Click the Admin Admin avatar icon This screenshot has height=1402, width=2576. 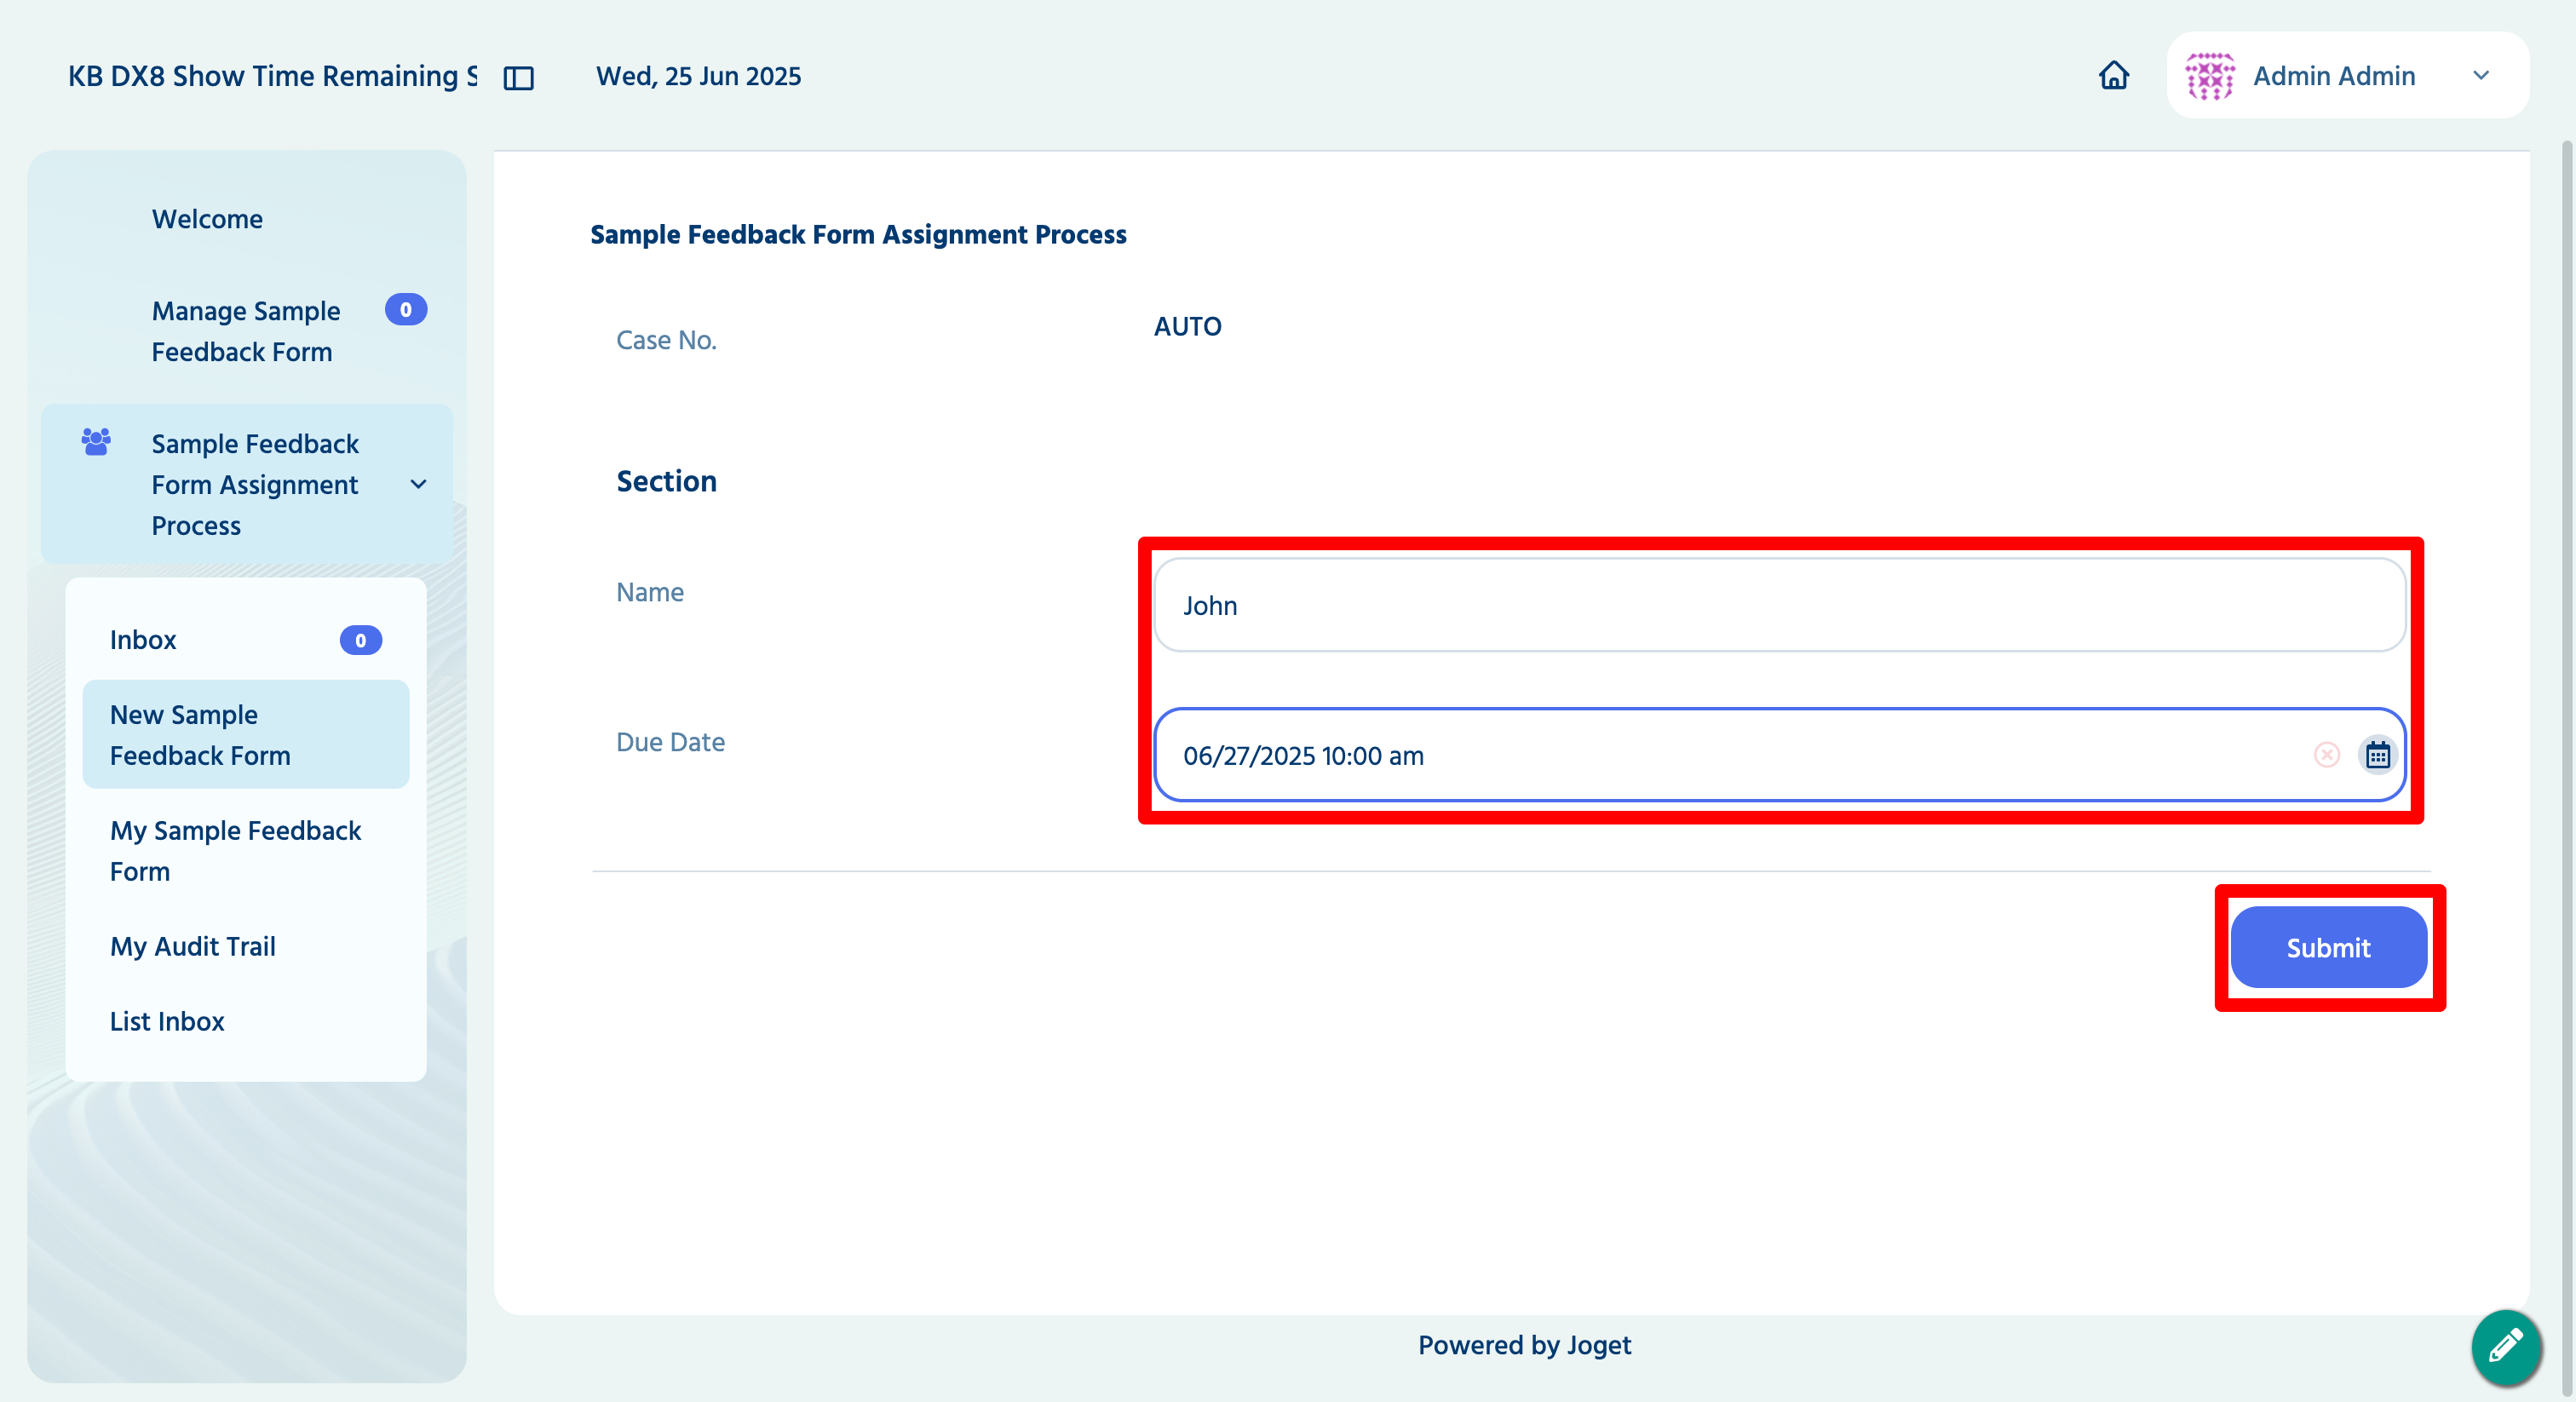(x=2209, y=76)
